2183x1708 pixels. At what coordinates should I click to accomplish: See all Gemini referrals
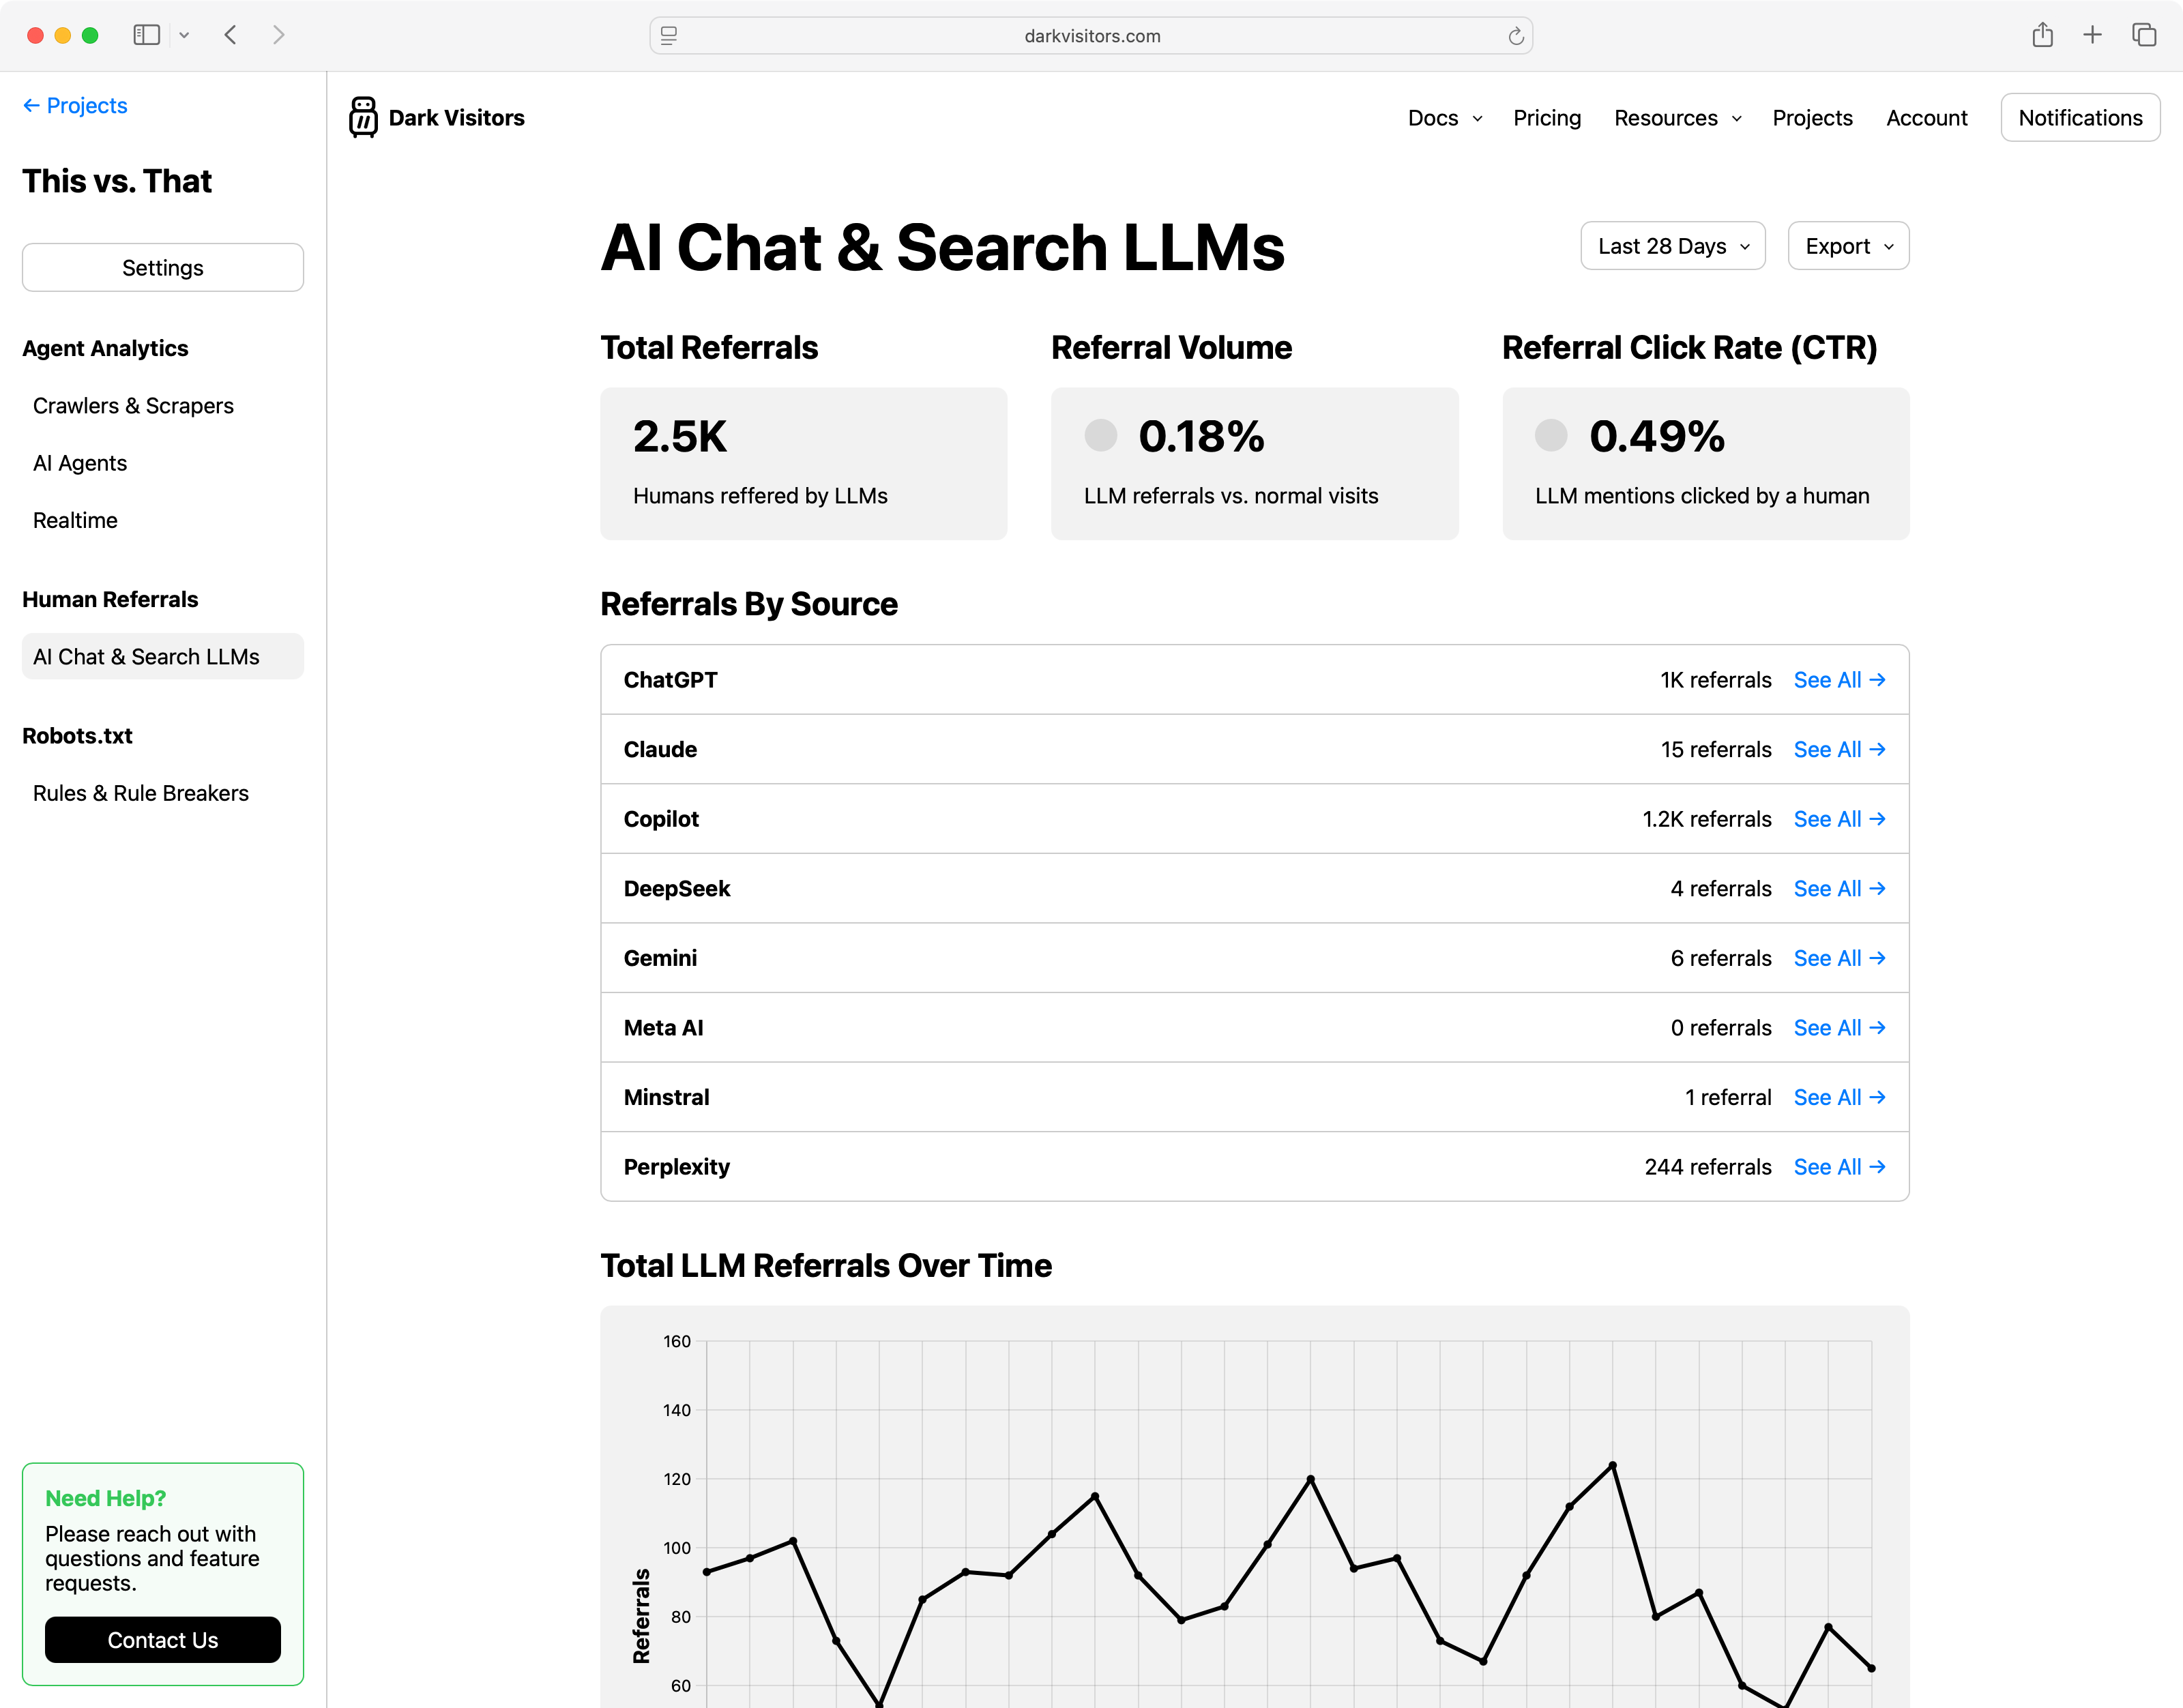click(1839, 958)
